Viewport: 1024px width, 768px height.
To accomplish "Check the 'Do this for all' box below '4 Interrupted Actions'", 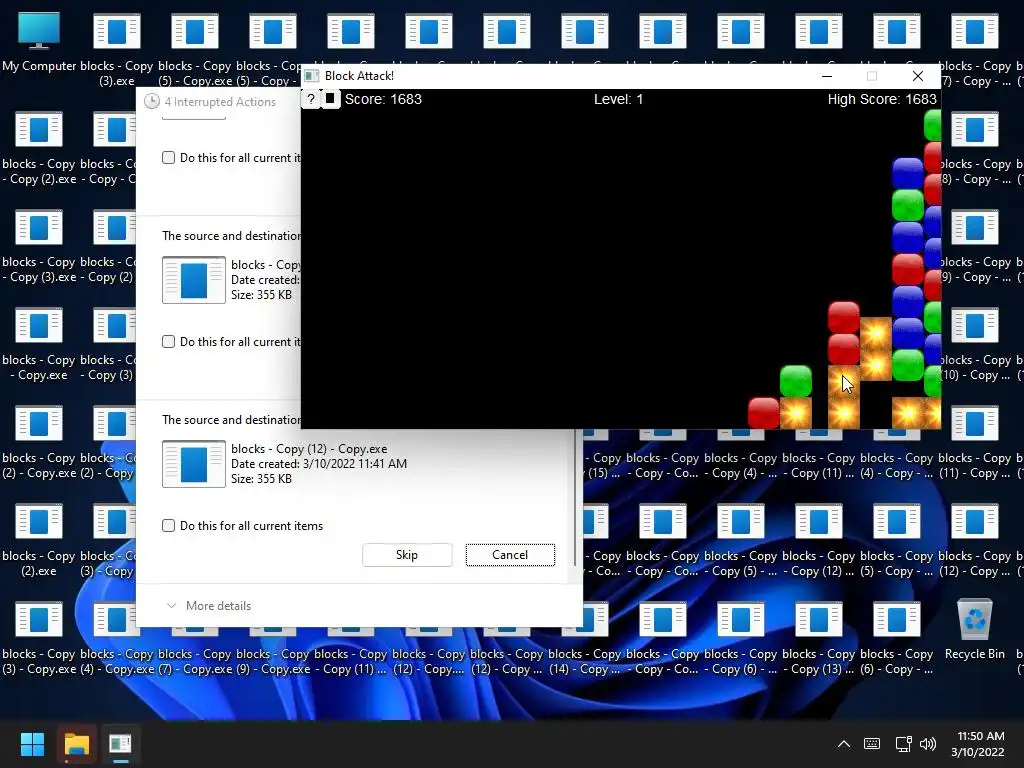I will [x=168, y=157].
